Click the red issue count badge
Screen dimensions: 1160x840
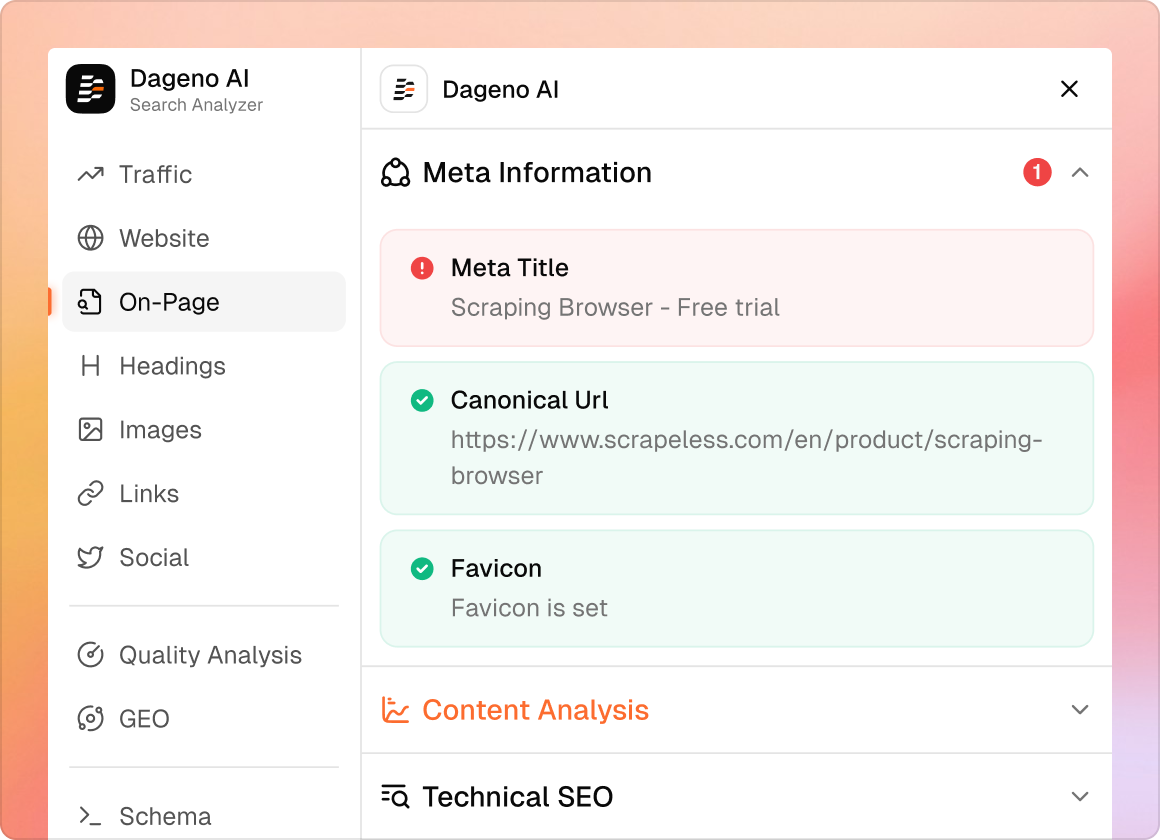pos(1037,173)
